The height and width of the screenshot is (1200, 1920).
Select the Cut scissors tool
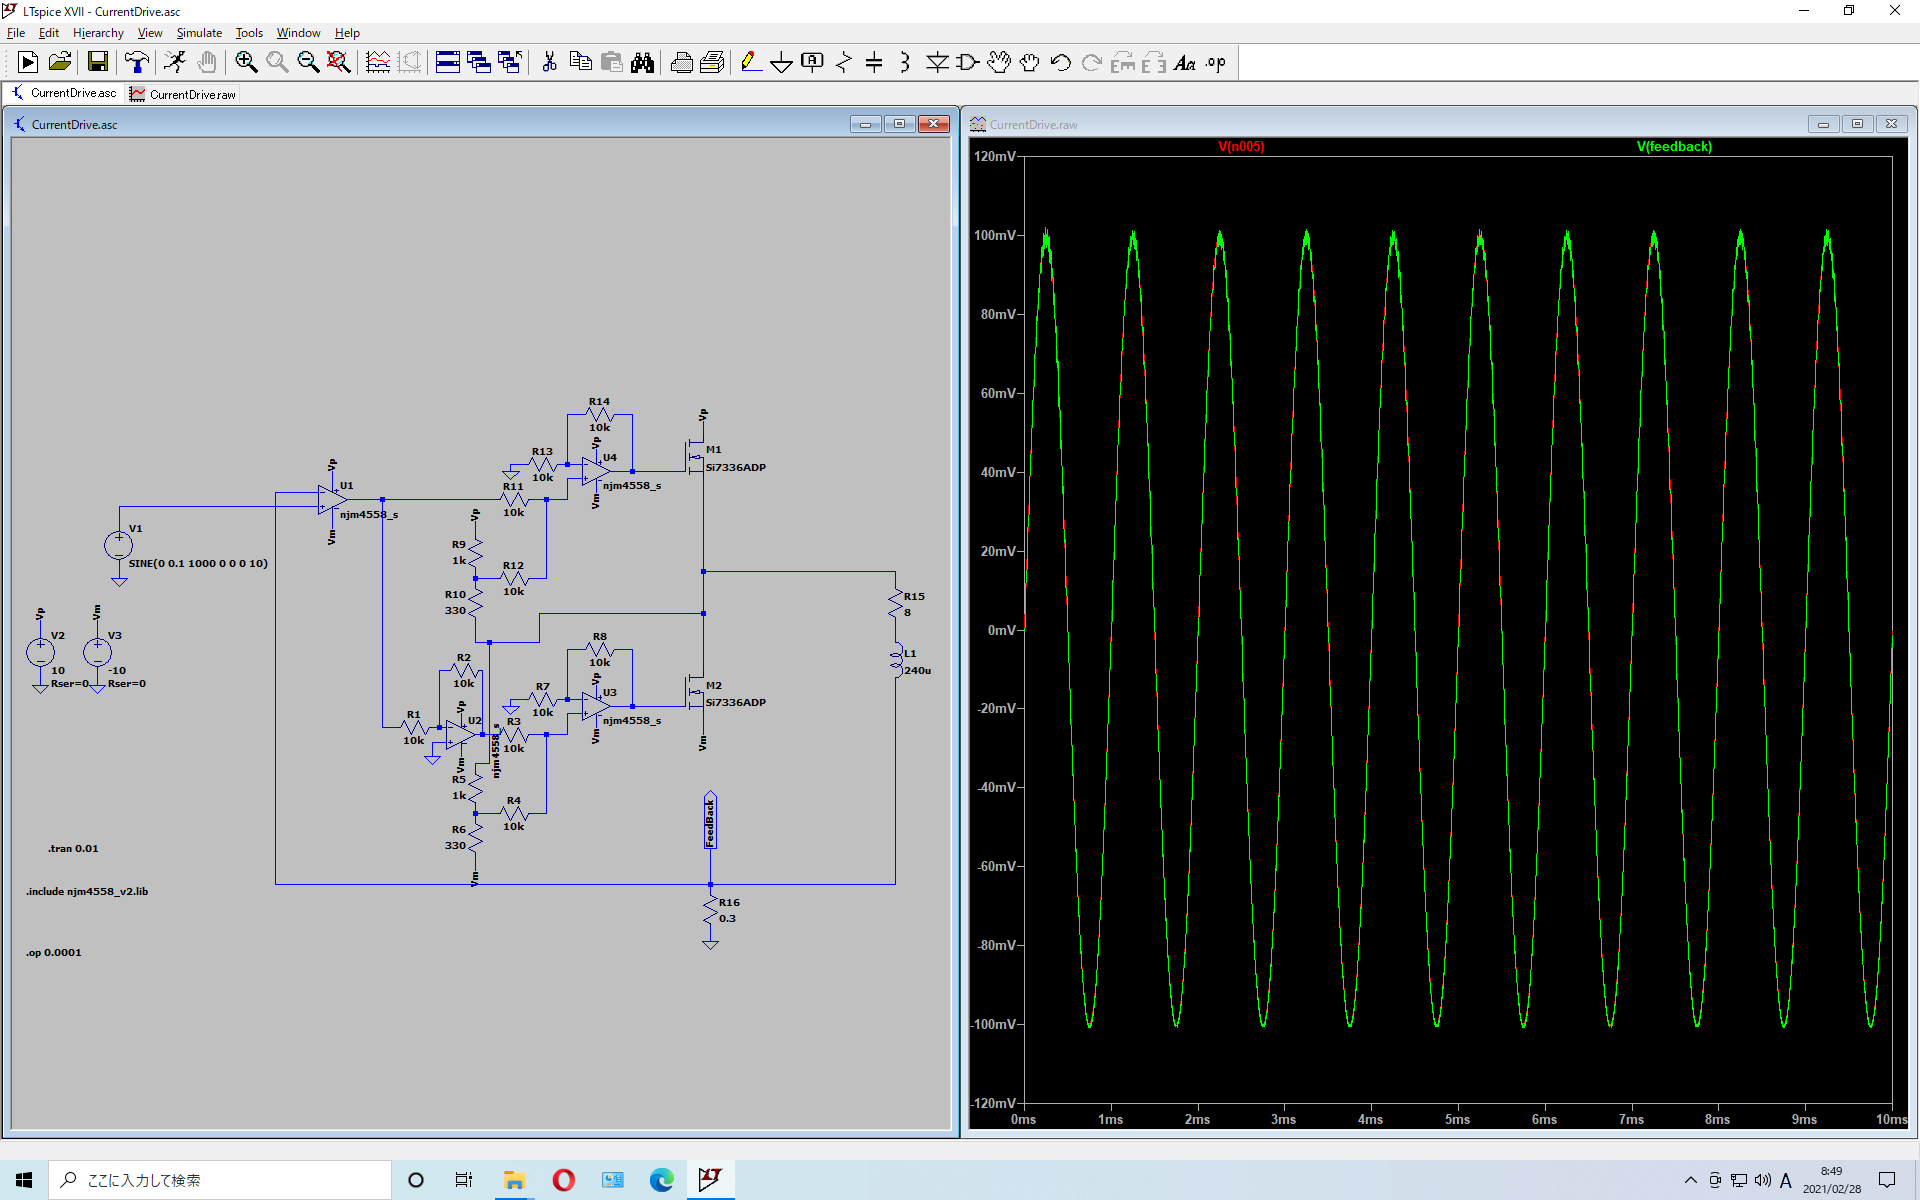(549, 63)
